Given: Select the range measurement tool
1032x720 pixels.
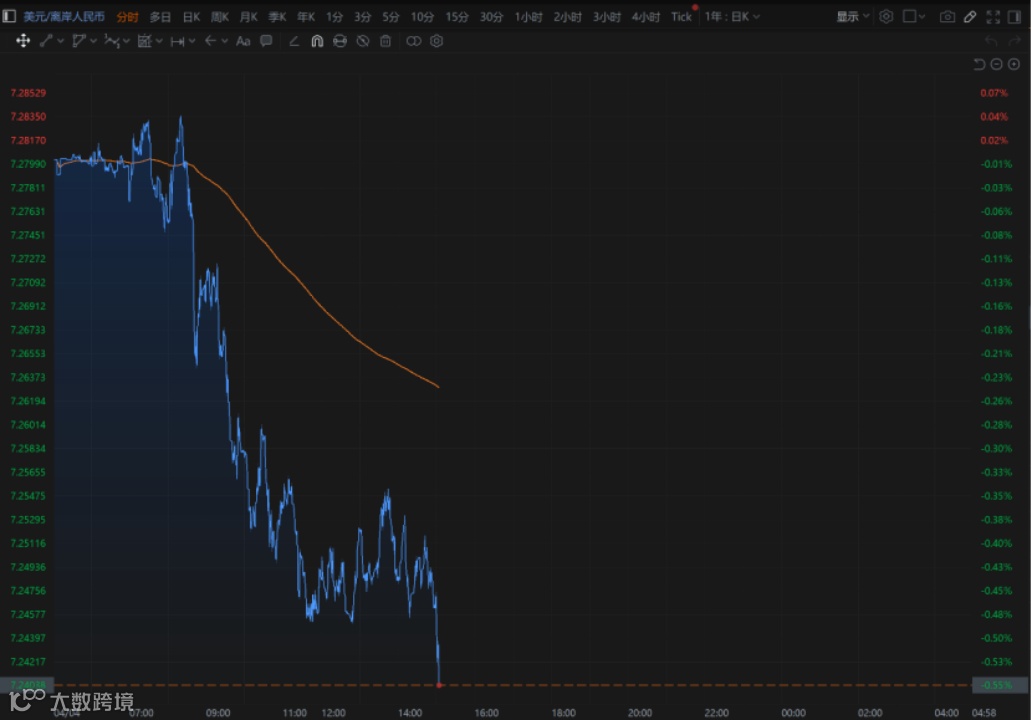Looking at the screenshot, I should coord(177,41).
